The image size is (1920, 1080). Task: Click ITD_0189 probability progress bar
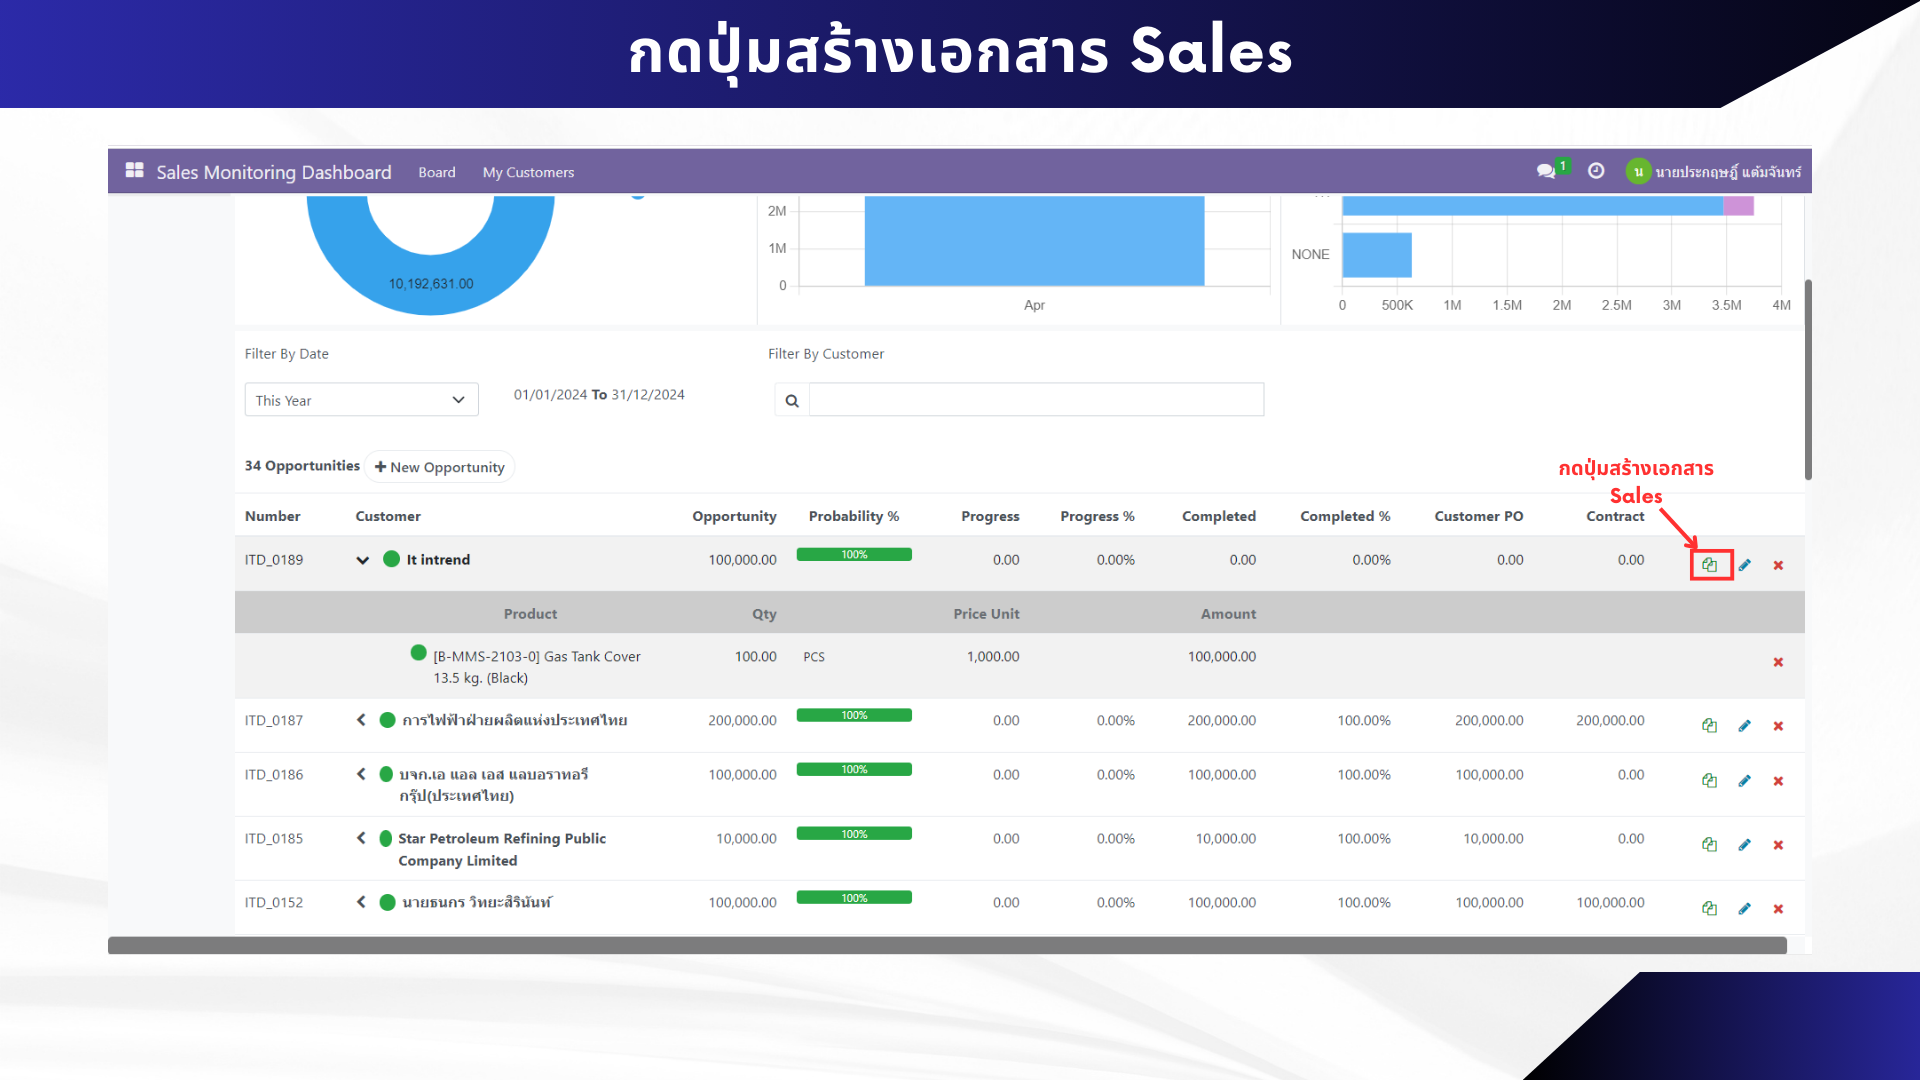pyautogui.click(x=854, y=555)
